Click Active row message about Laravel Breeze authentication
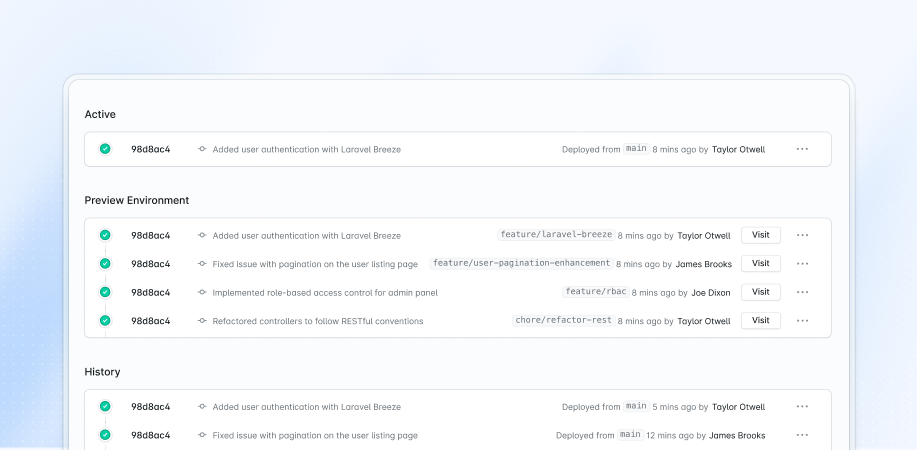The width and height of the screenshot is (917, 450). 306,149
